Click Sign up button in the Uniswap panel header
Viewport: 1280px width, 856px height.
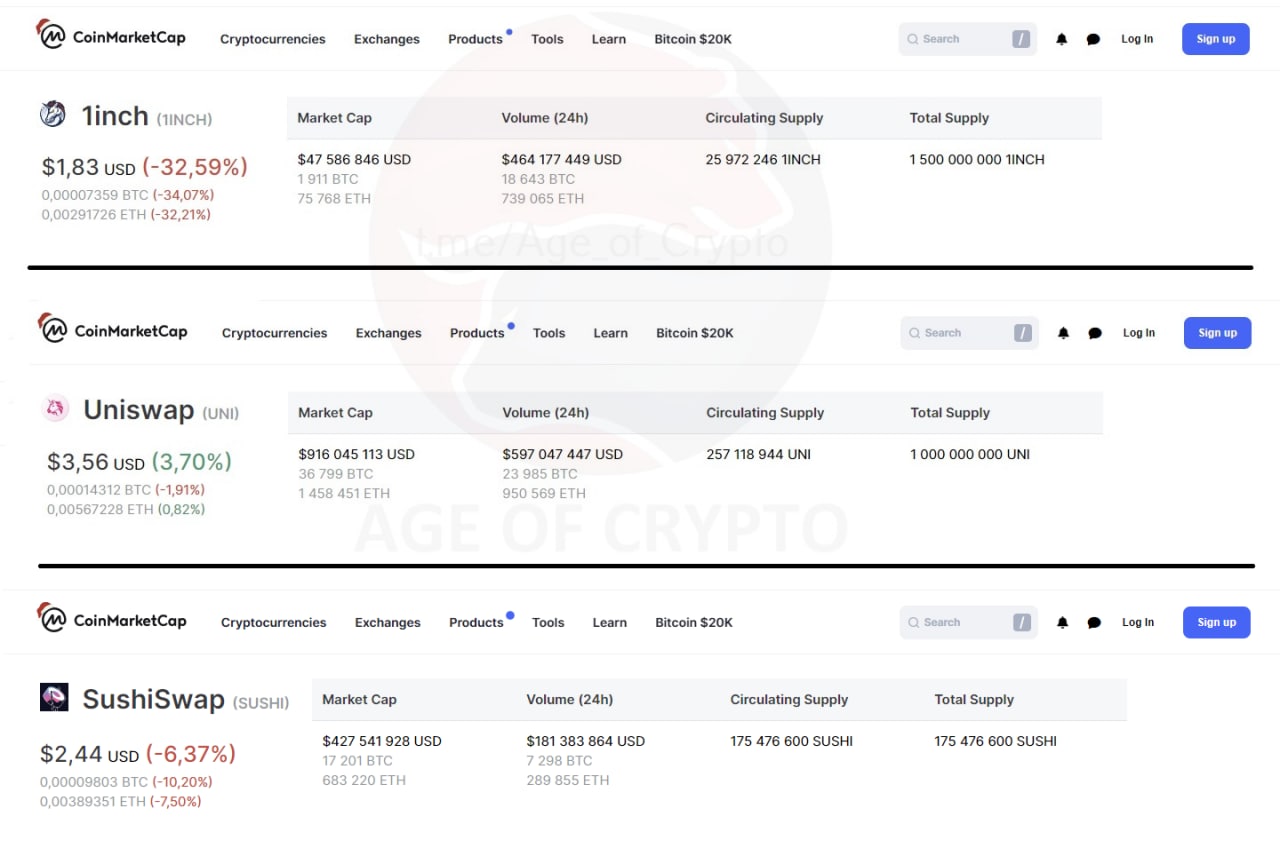[x=1218, y=333]
